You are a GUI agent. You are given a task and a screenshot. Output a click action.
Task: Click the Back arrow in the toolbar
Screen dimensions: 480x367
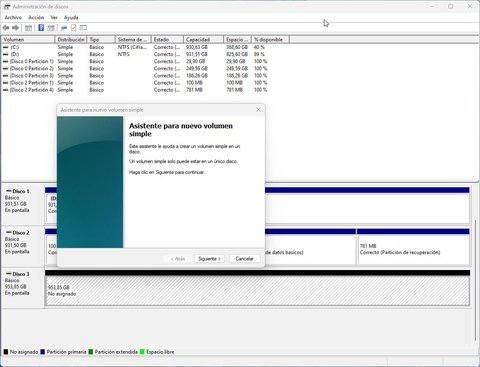click(6, 28)
